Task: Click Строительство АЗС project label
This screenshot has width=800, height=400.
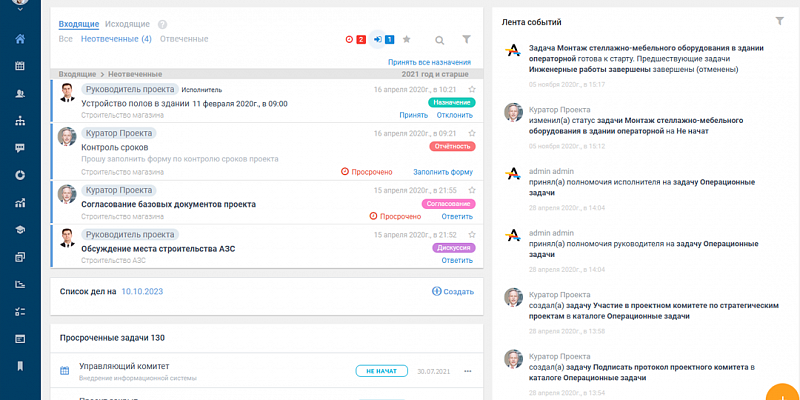Action: coord(113,260)
